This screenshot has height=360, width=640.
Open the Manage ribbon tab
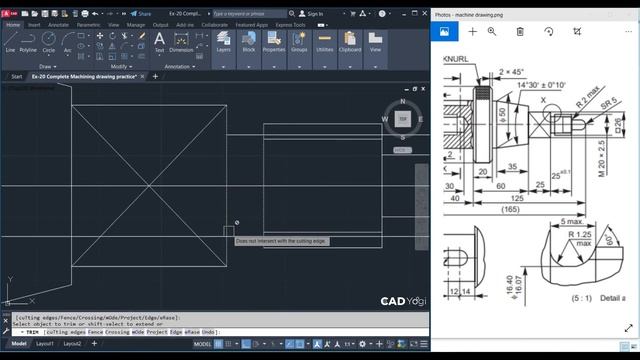[x=136, y=25]
